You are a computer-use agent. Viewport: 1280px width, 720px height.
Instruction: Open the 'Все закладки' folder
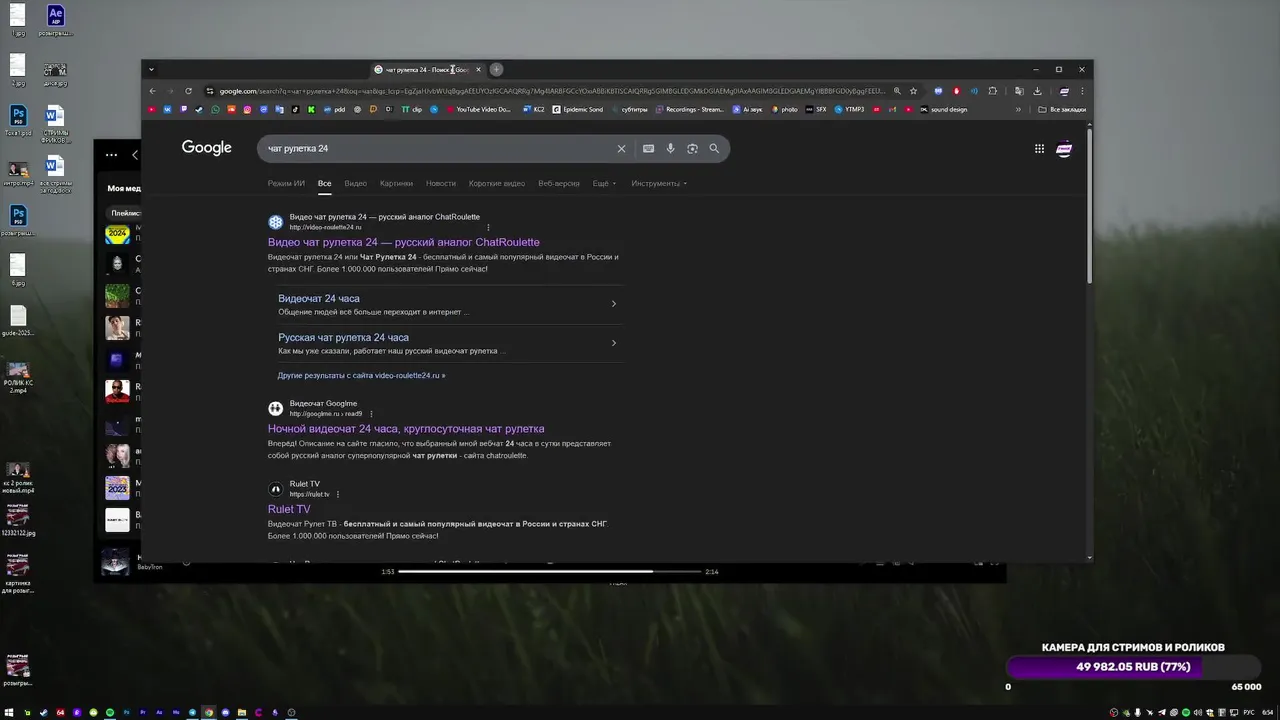click(x=1062, y=109)
